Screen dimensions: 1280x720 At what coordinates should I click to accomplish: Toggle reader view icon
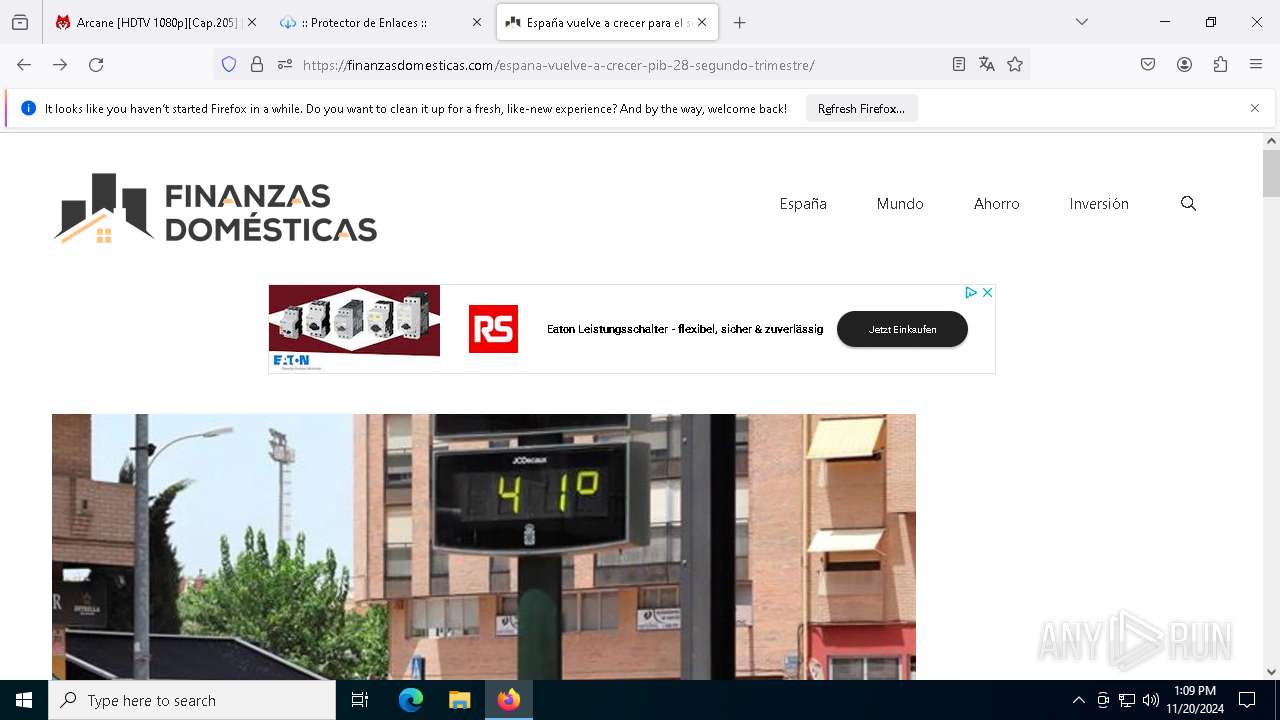pos(958,64)
